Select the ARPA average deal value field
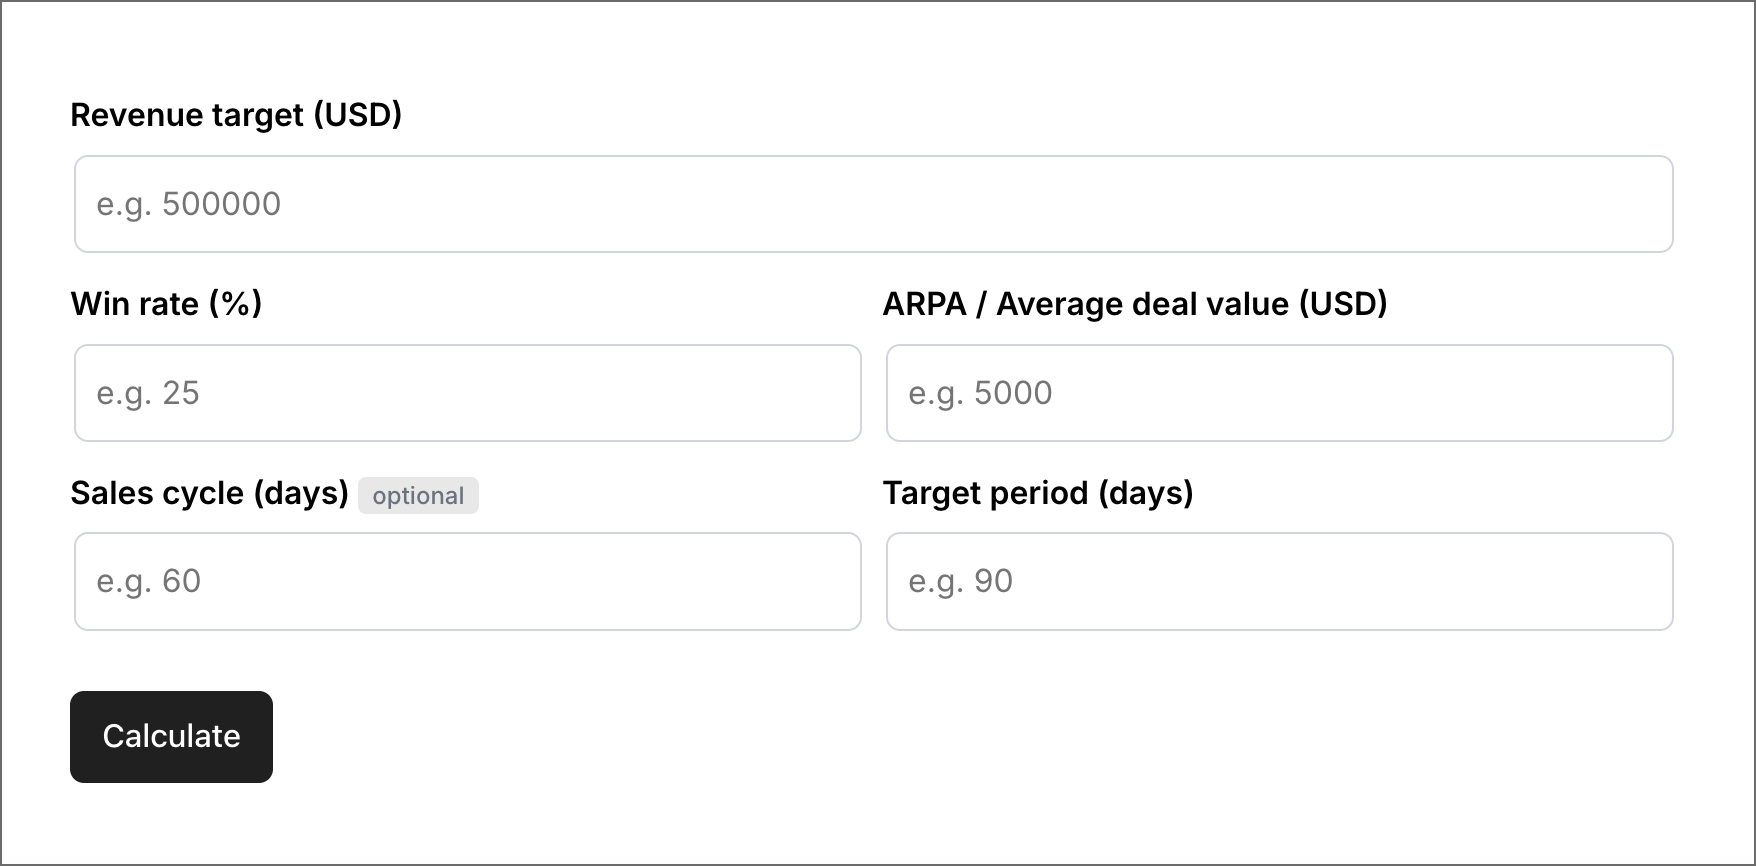 (1279, 393)
